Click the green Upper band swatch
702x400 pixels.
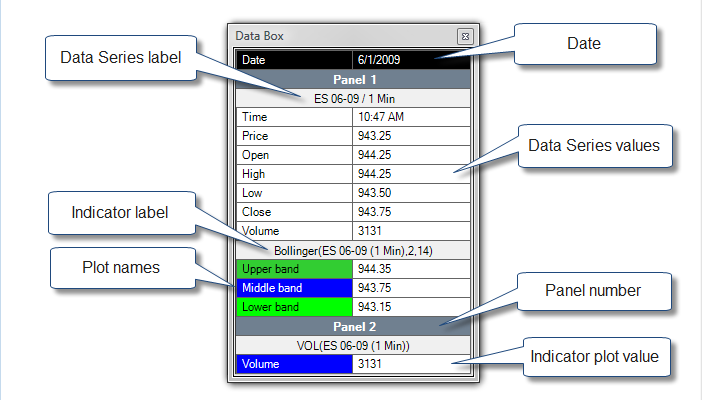295,269
